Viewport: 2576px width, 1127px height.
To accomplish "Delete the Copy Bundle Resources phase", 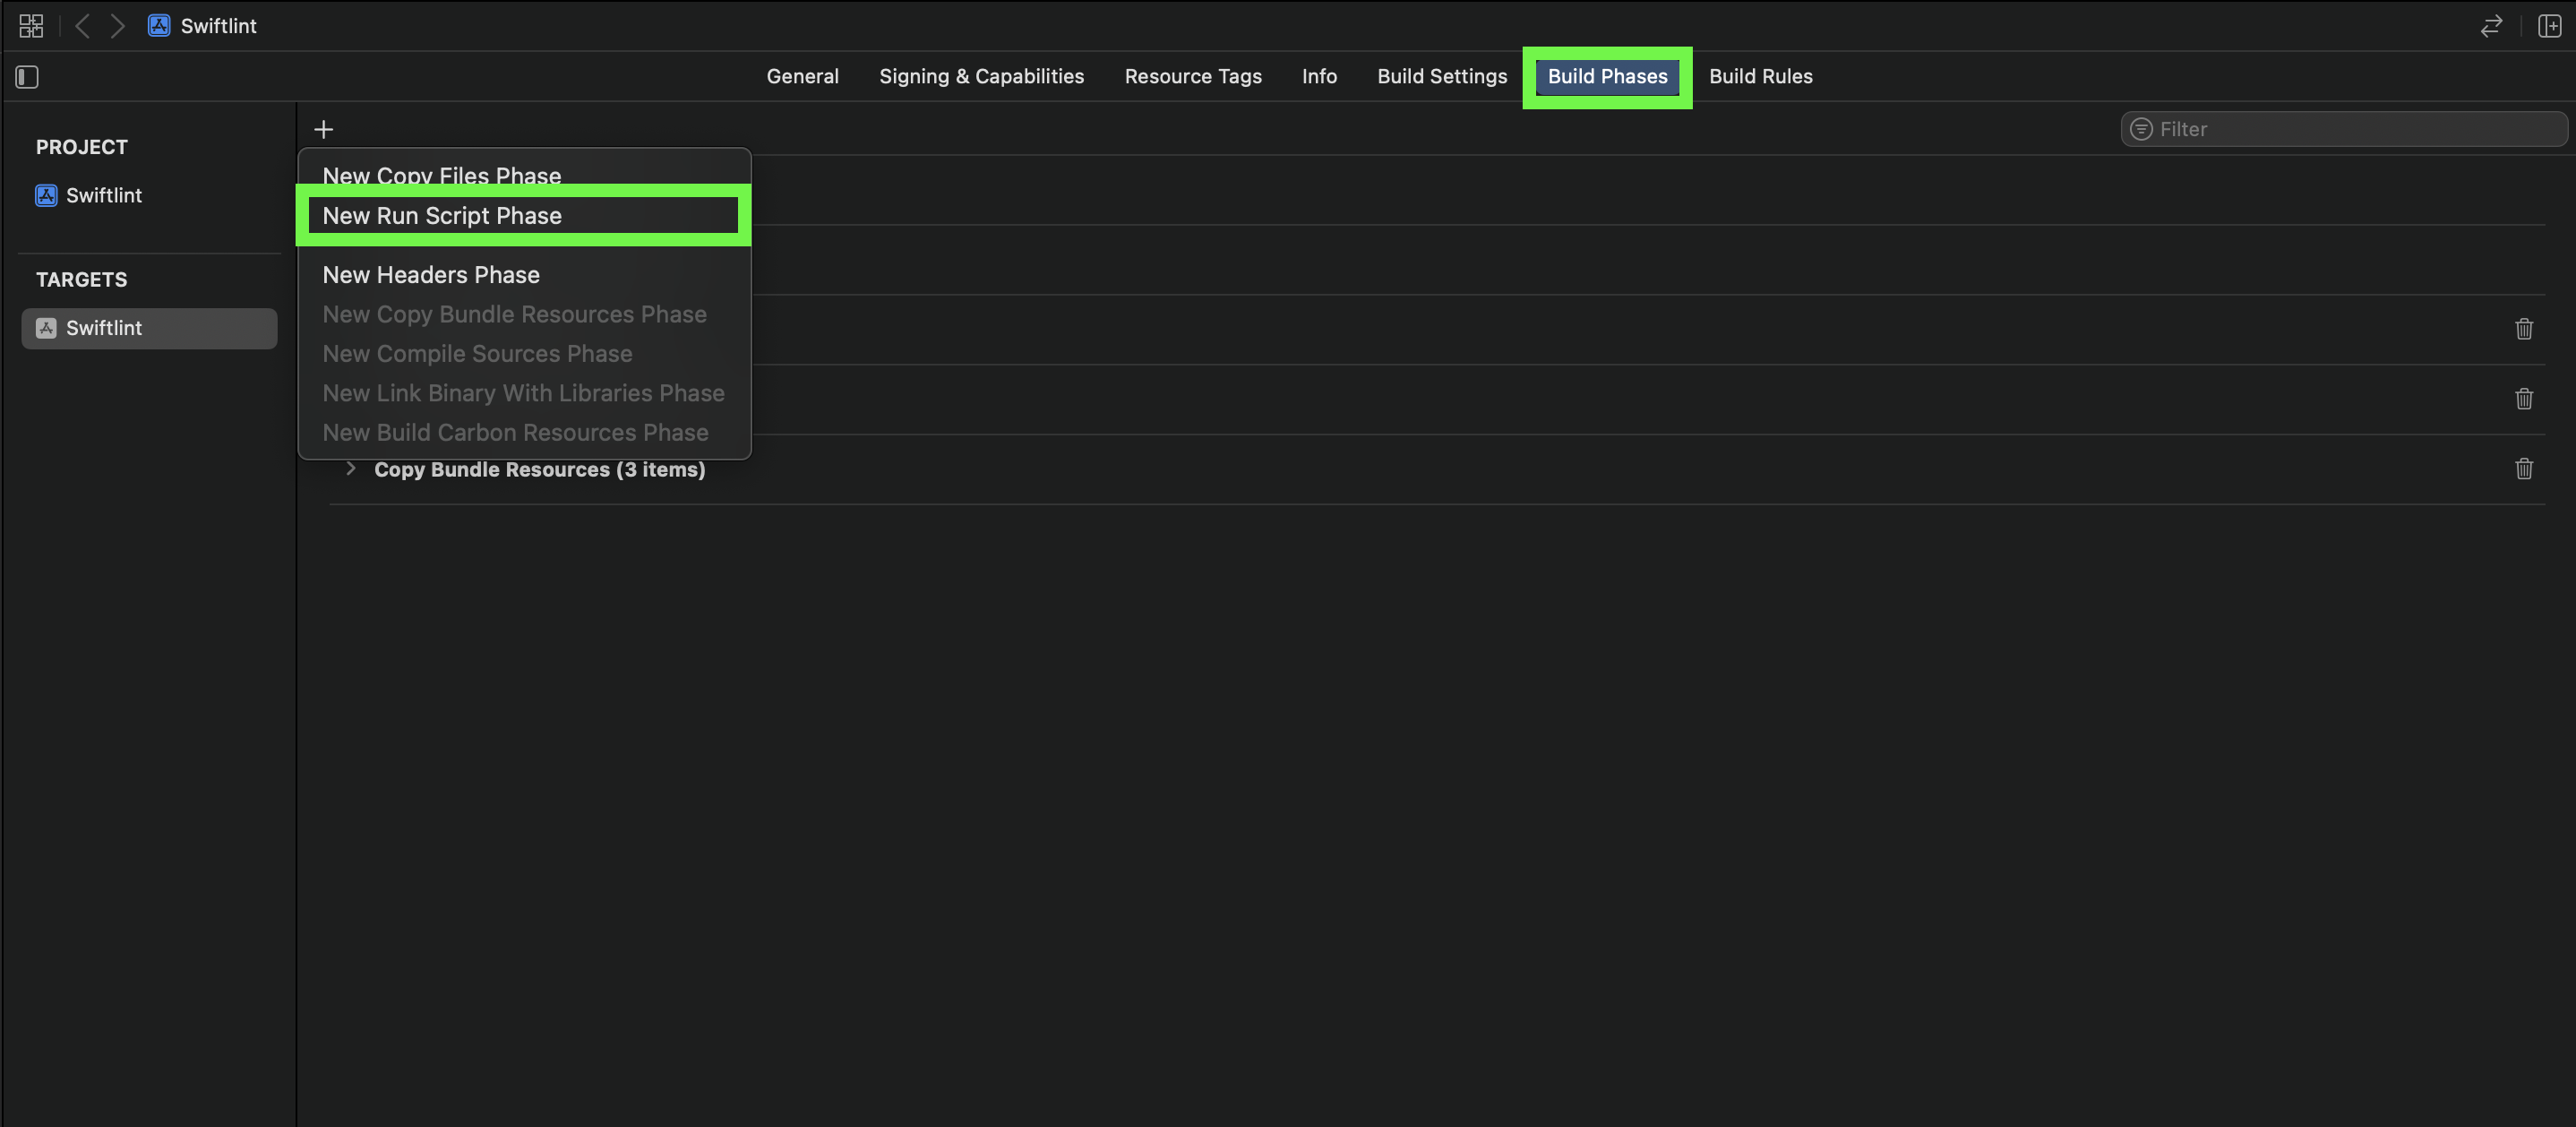I will pos(2523,469).
